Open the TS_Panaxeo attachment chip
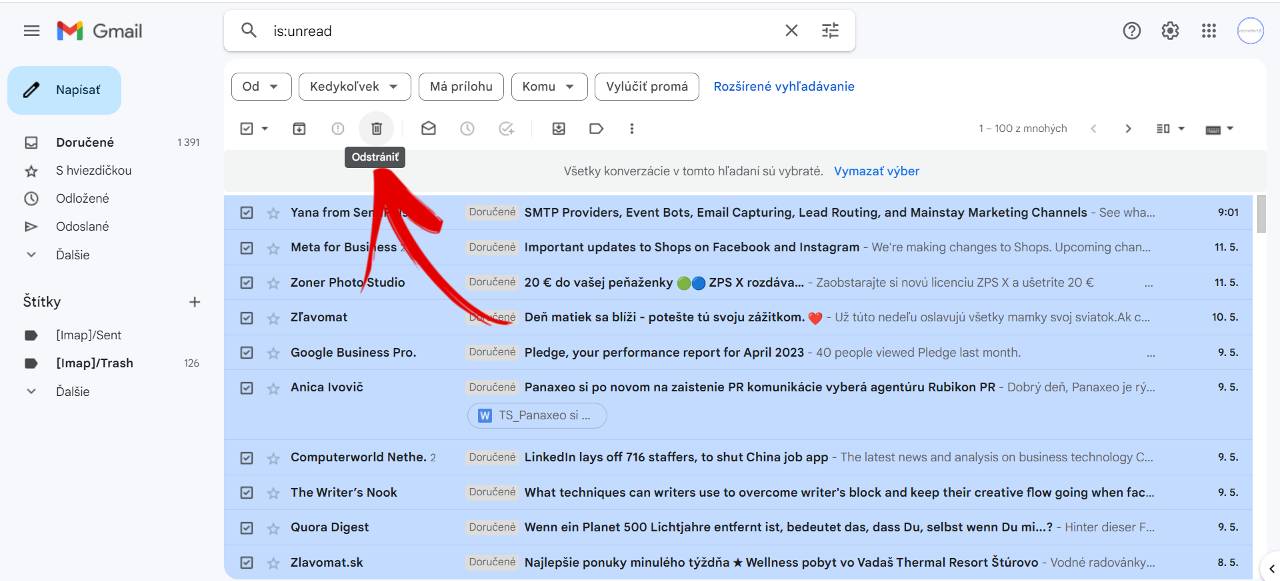This screenshot has width=1280, height=581. tap(537, 415)
